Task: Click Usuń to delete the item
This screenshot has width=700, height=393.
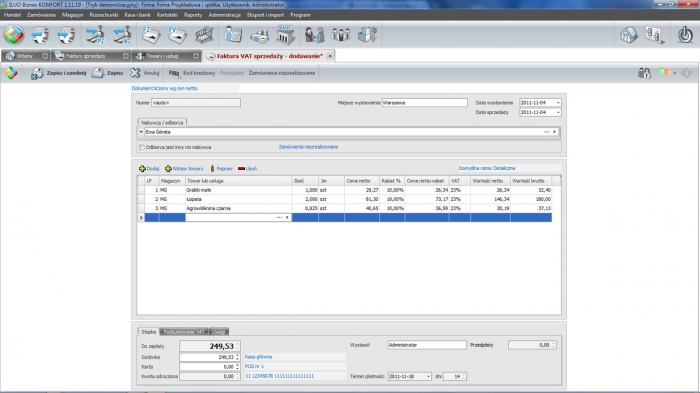Action: click(247, 168)
